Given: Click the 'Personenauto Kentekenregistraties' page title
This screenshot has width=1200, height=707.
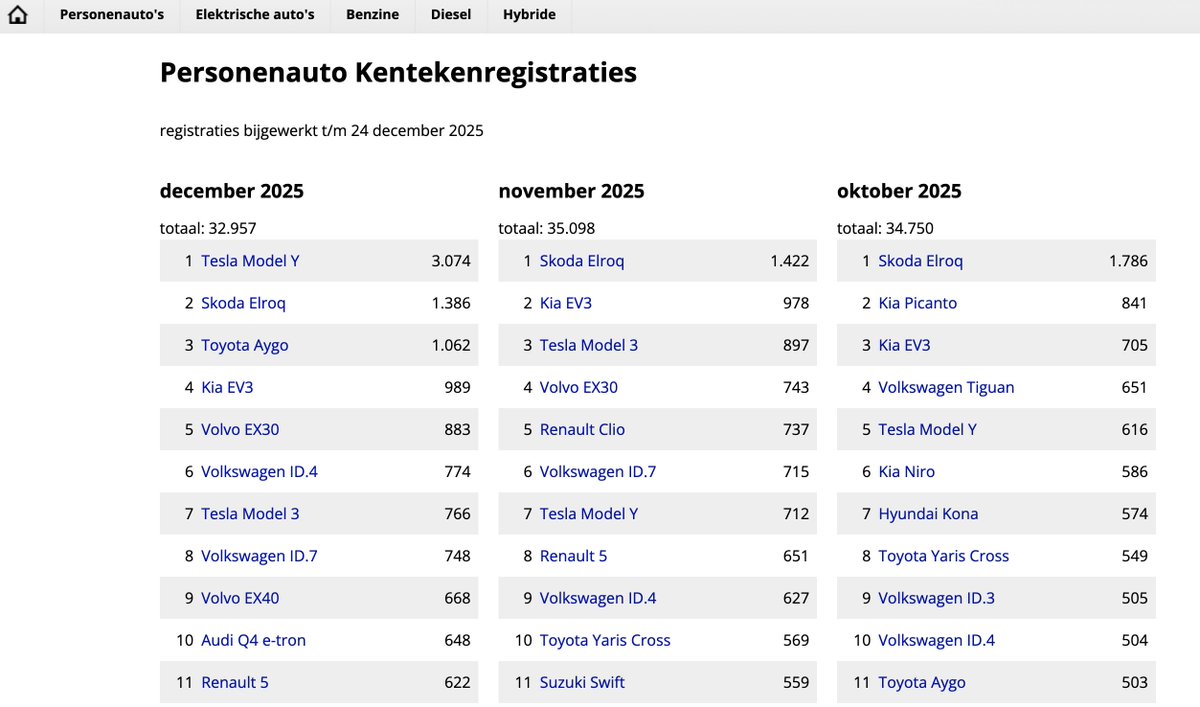Looking at the screenshot, I should [x=398, y=73].
